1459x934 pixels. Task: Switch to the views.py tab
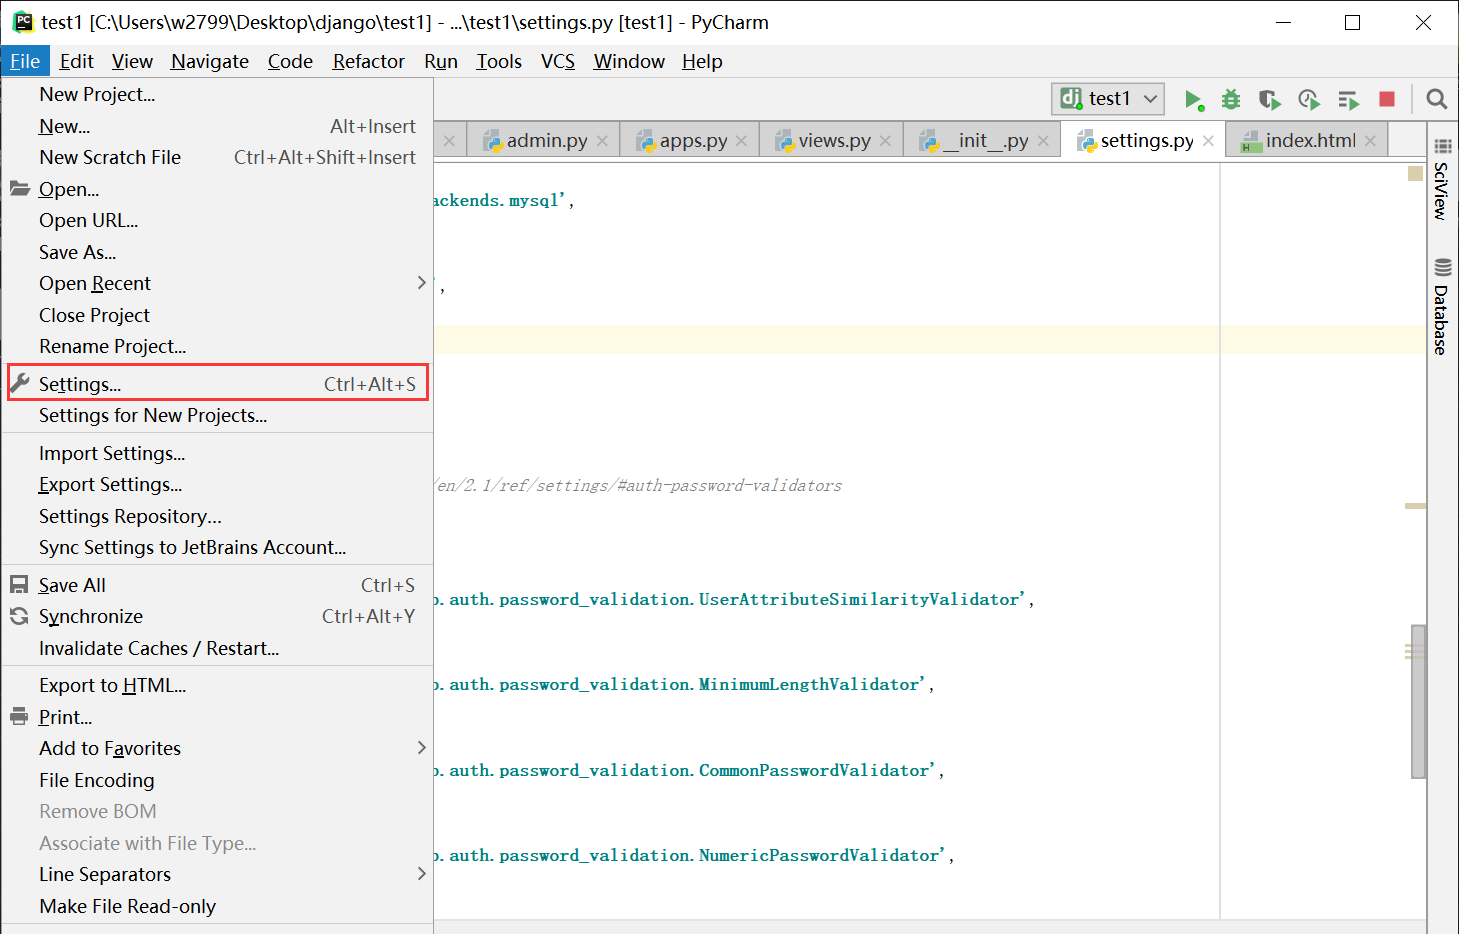point(833,141)
